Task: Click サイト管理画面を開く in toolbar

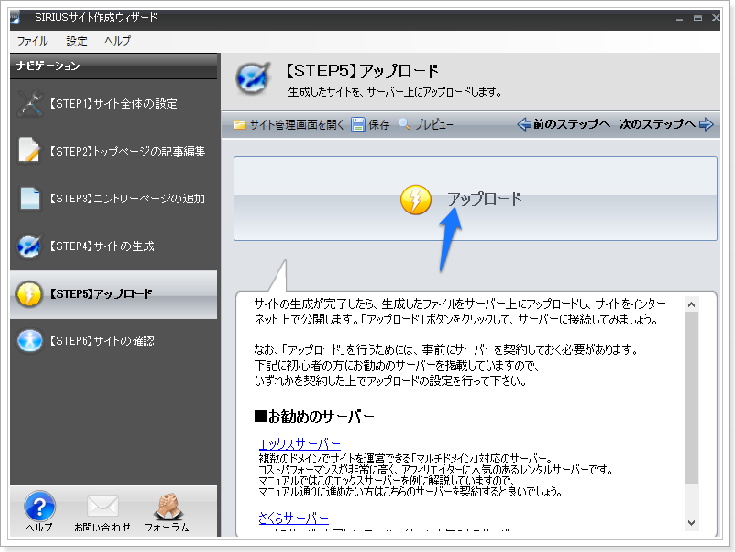Action: coord(297,125)
